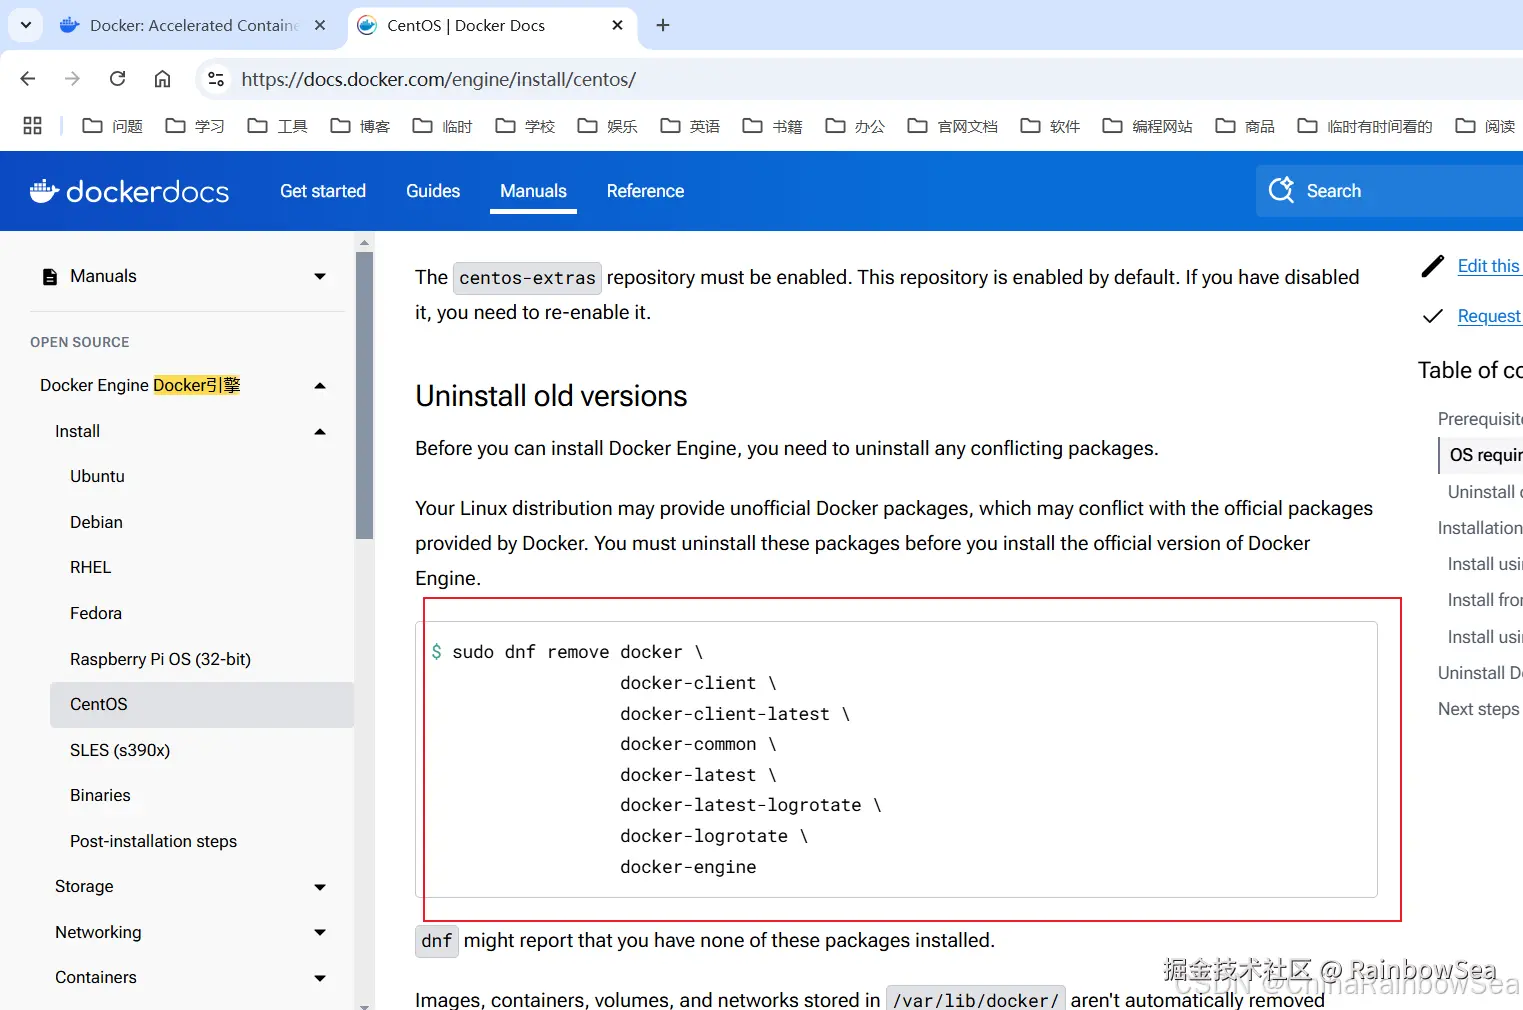This screenshot has width=1523, height=1010.
Task: Collapse the Docker Engine section
Action: click(320, 386)
